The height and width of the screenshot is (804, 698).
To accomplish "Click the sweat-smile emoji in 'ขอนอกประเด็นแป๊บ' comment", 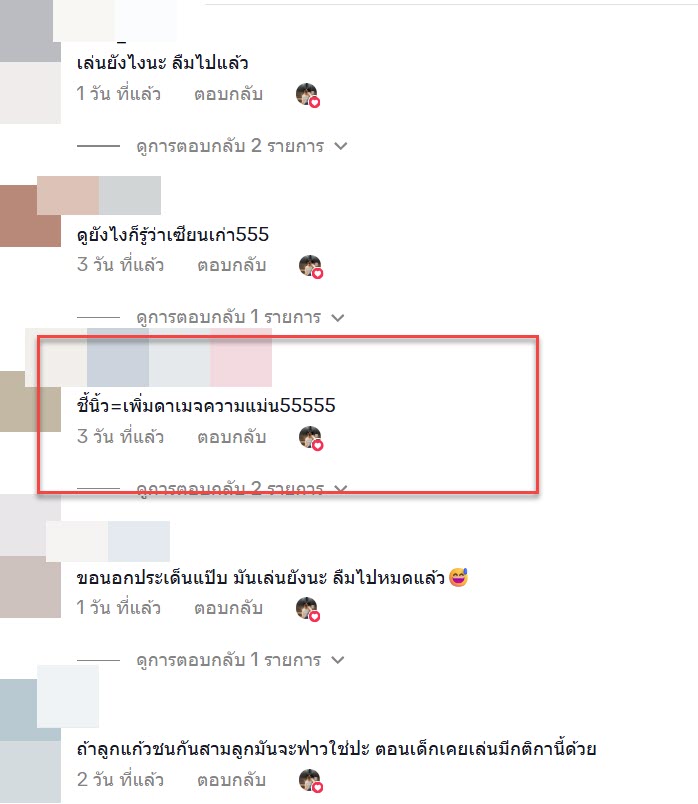I will (x=458, y=577).
